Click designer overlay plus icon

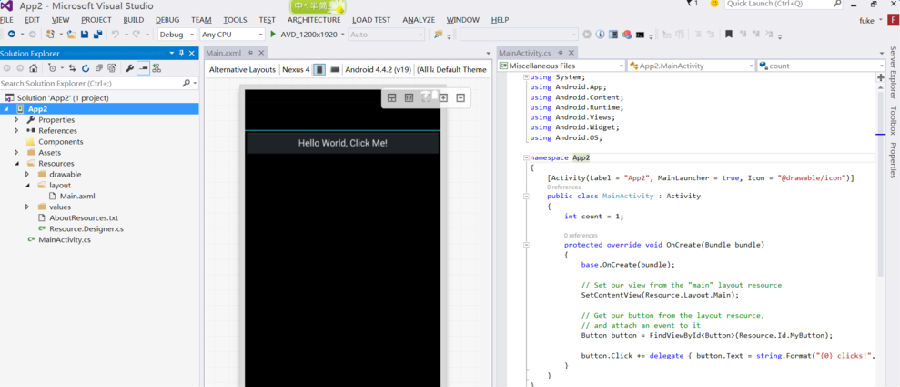[443, 98]
